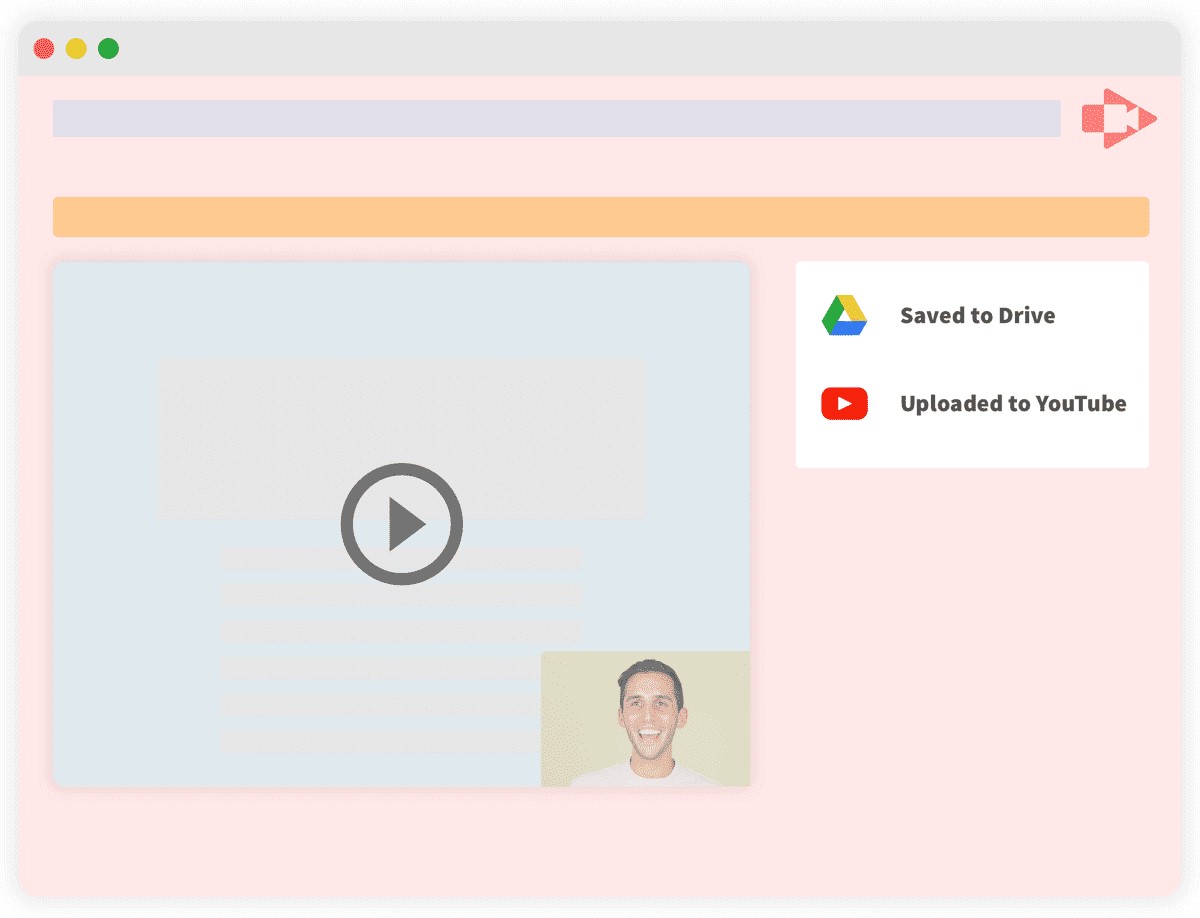Viewport: 1200px width, 918px height.
Task: Minimize the window with the yellow button
Action: 76,48
